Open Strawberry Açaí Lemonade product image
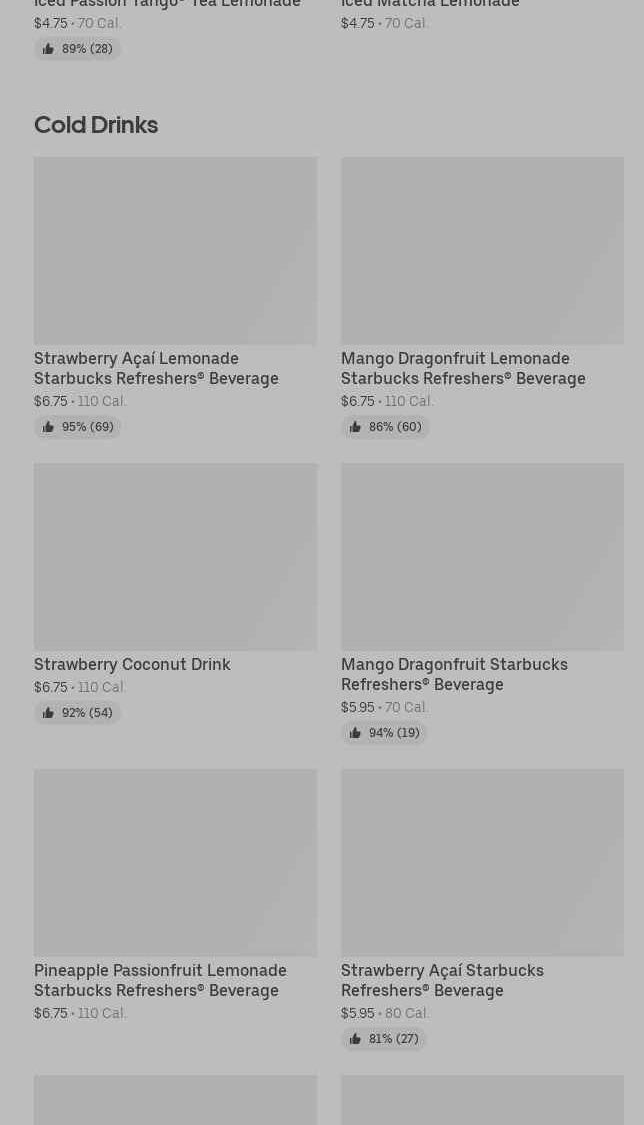This screenshot has height=1125, width=644. click(176, 250)
